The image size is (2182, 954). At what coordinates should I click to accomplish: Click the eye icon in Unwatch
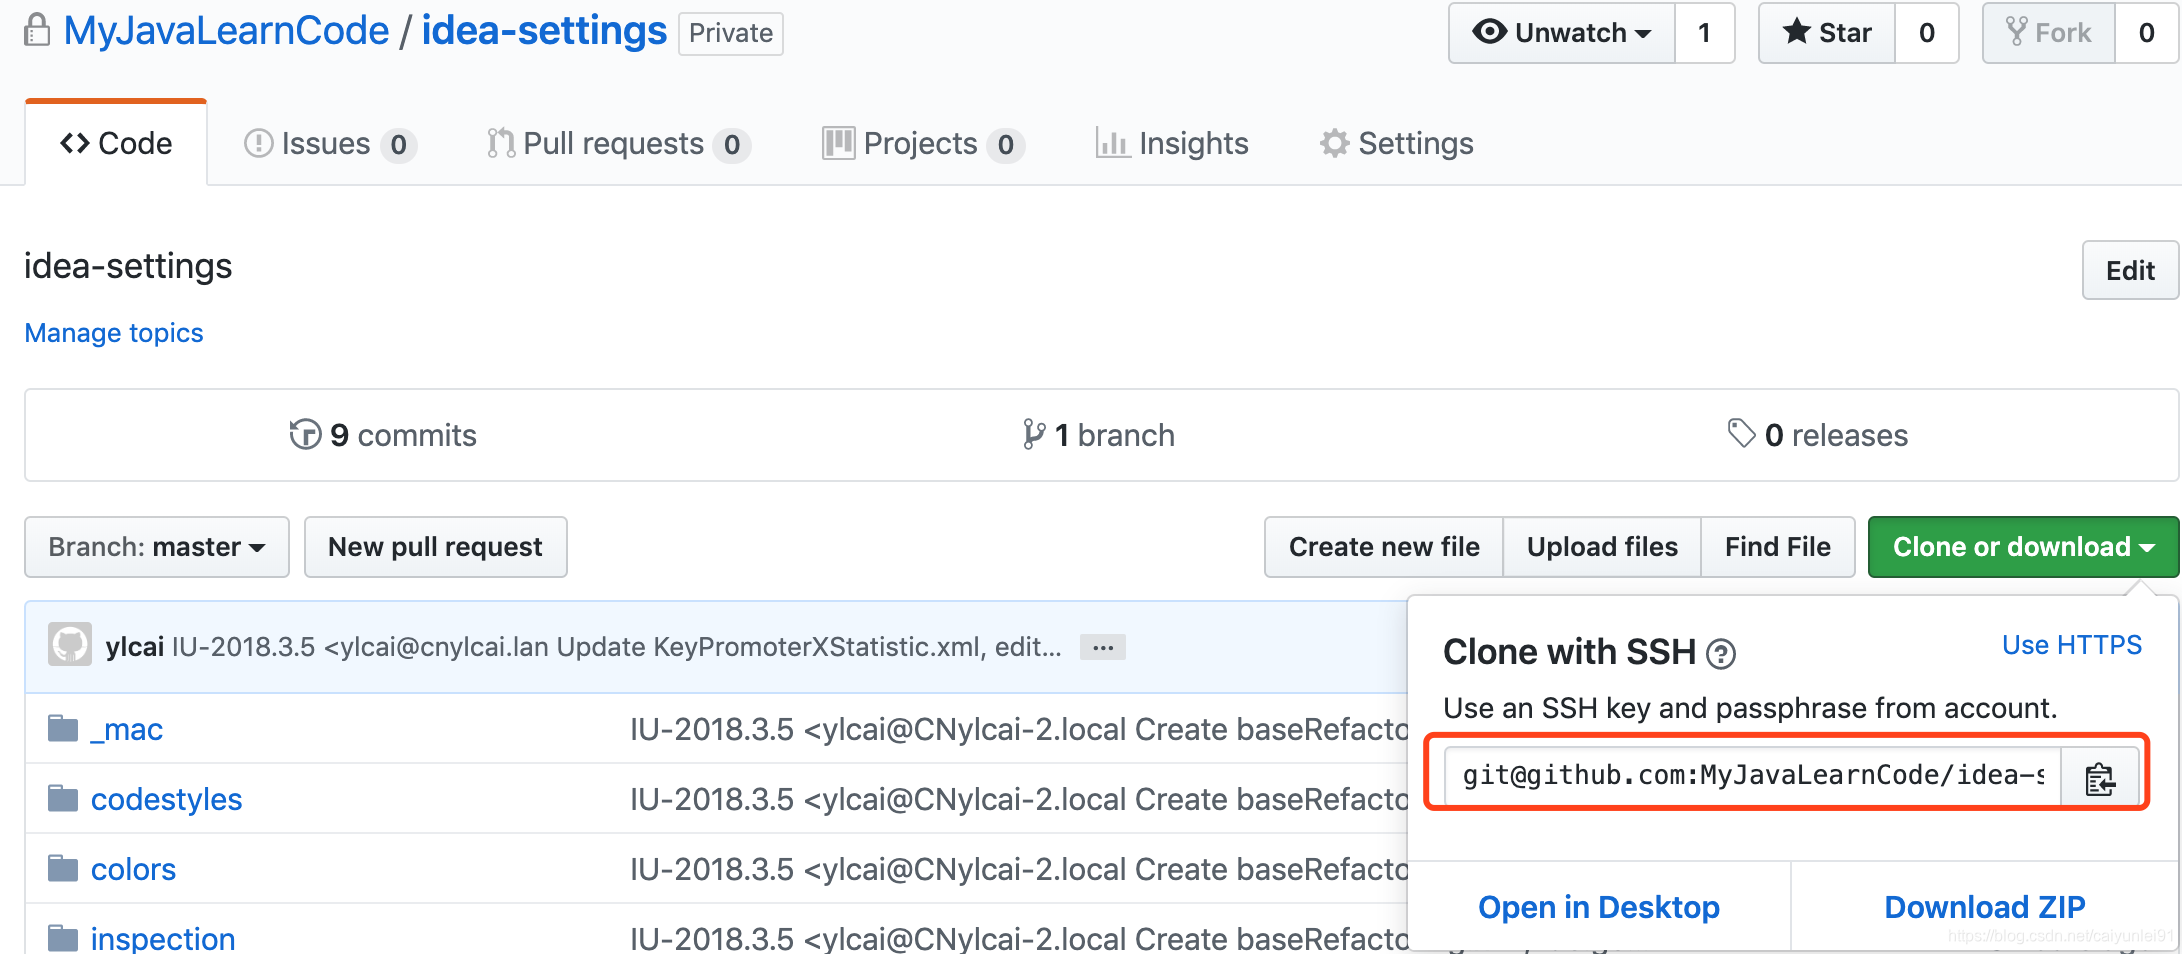[1490, 32]
